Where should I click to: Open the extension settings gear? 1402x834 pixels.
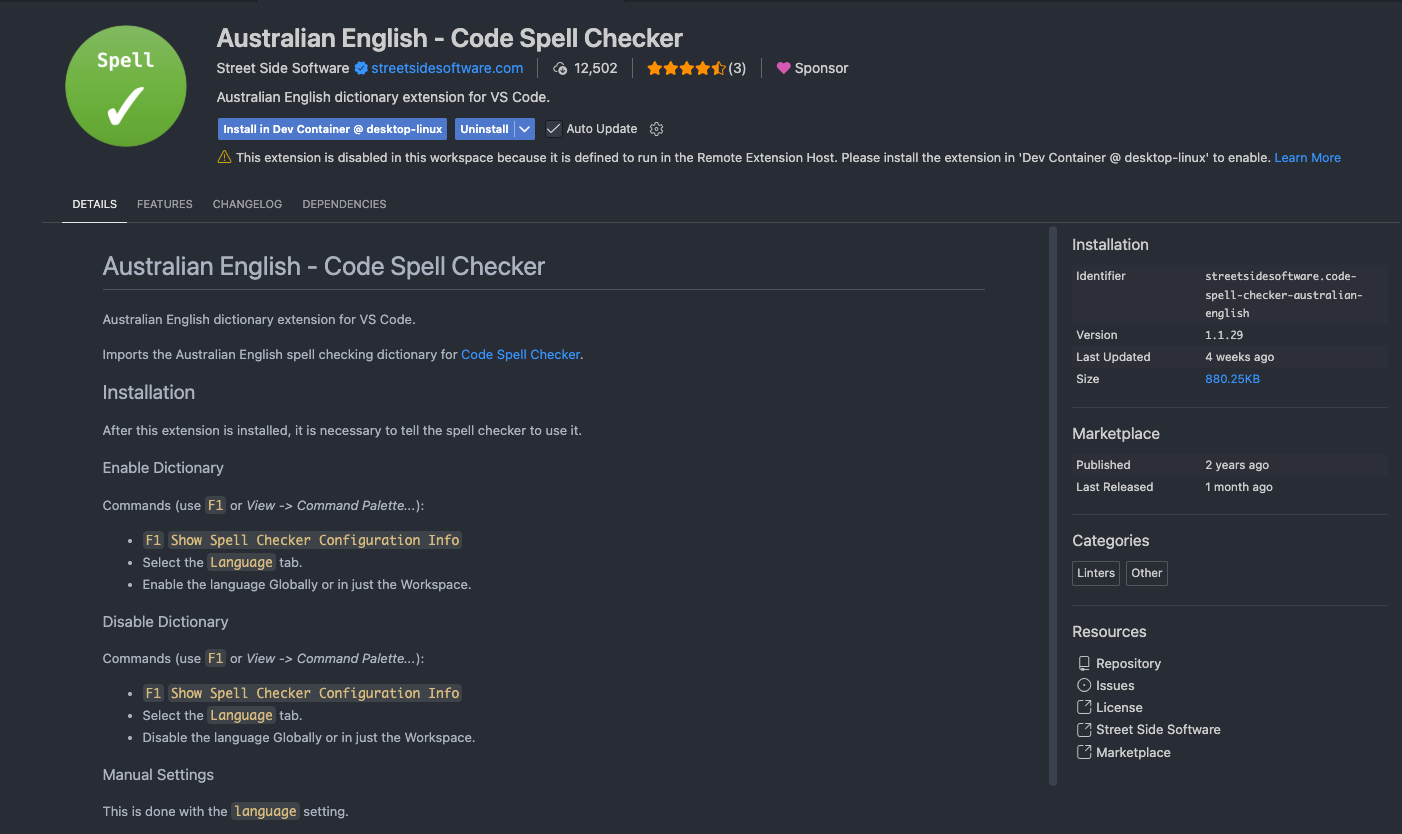pyautogui.click(x=657, y=129)
